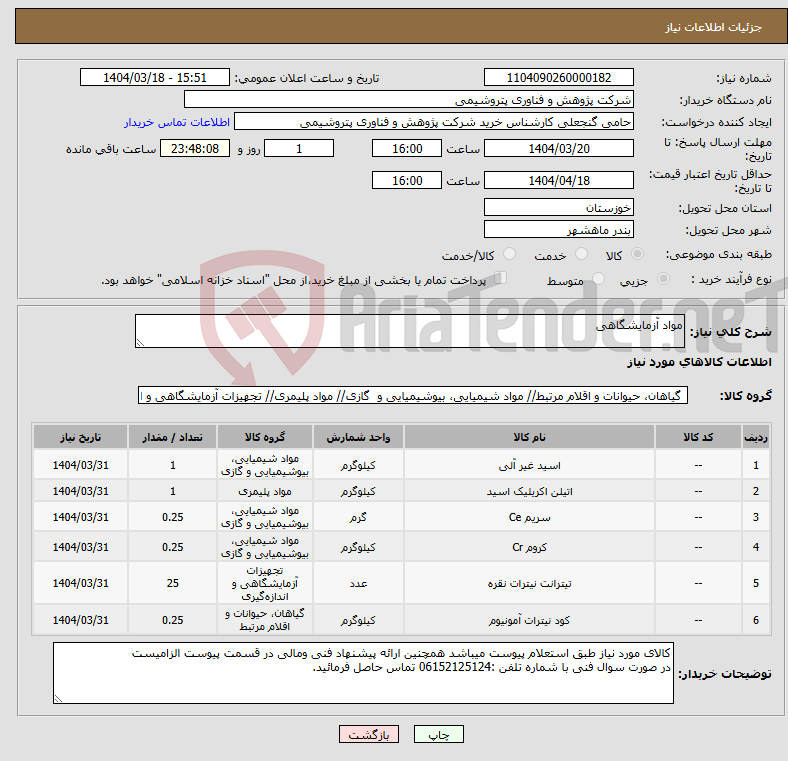Select the کالا/خدمت radio button
Screen dimensions: 788x761
(509, 254)
